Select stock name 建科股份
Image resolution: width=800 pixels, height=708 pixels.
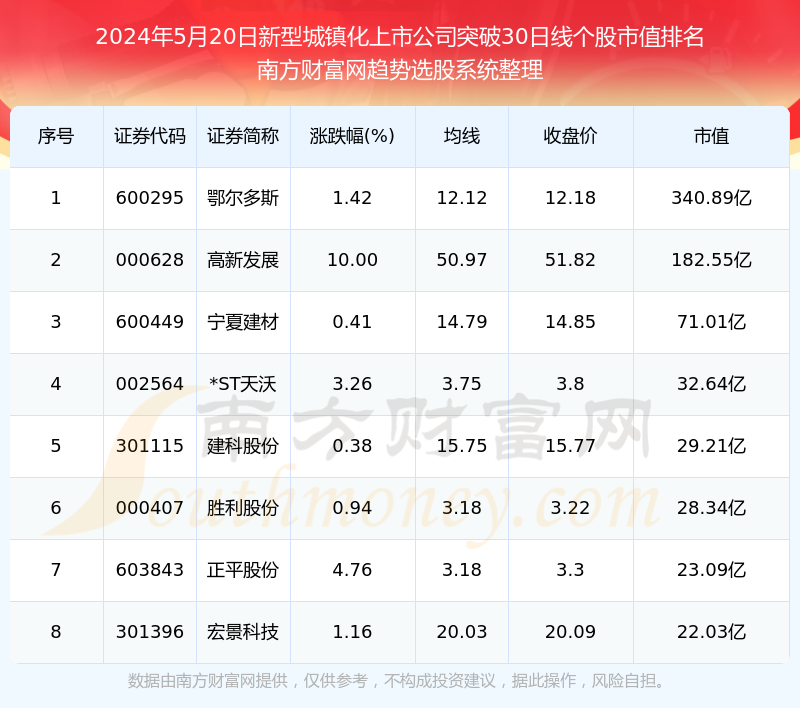243,446
